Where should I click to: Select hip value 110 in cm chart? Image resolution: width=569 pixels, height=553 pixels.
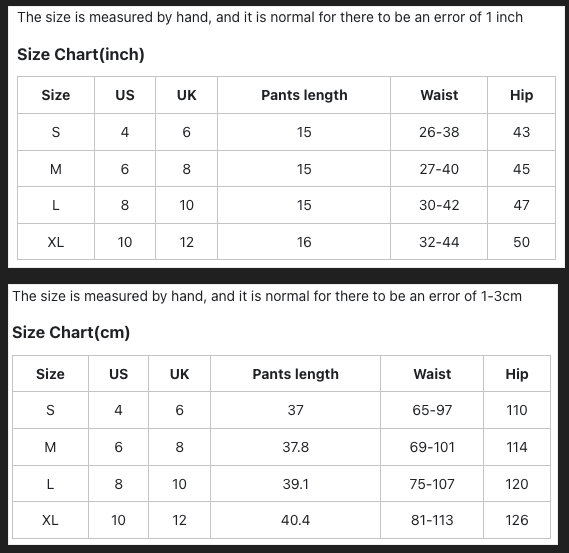[517, 410]
